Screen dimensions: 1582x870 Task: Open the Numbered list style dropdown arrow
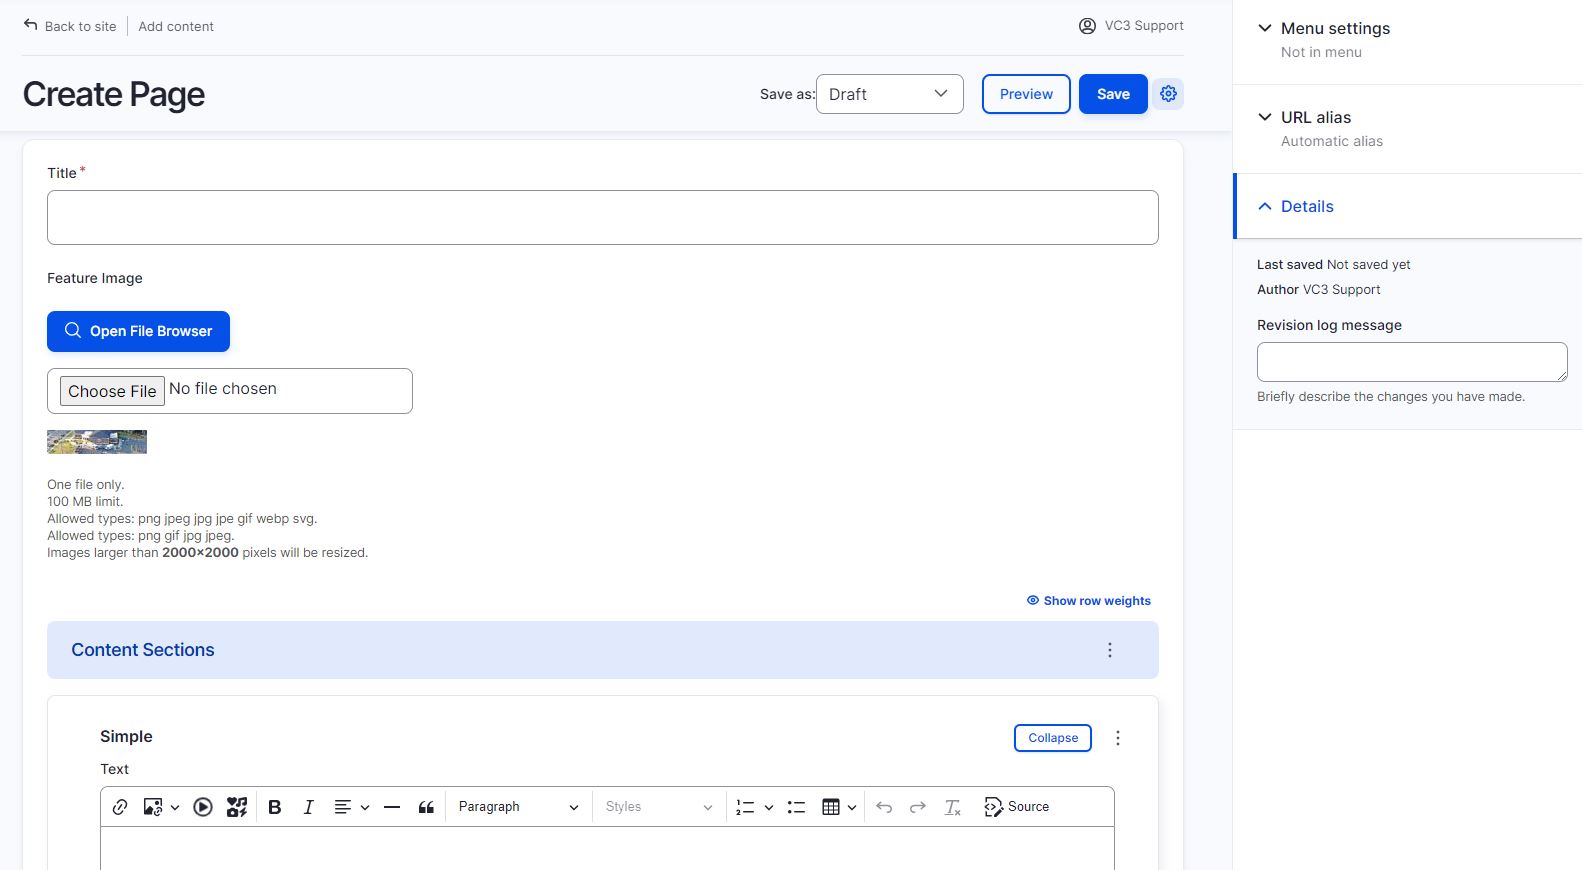769,807
